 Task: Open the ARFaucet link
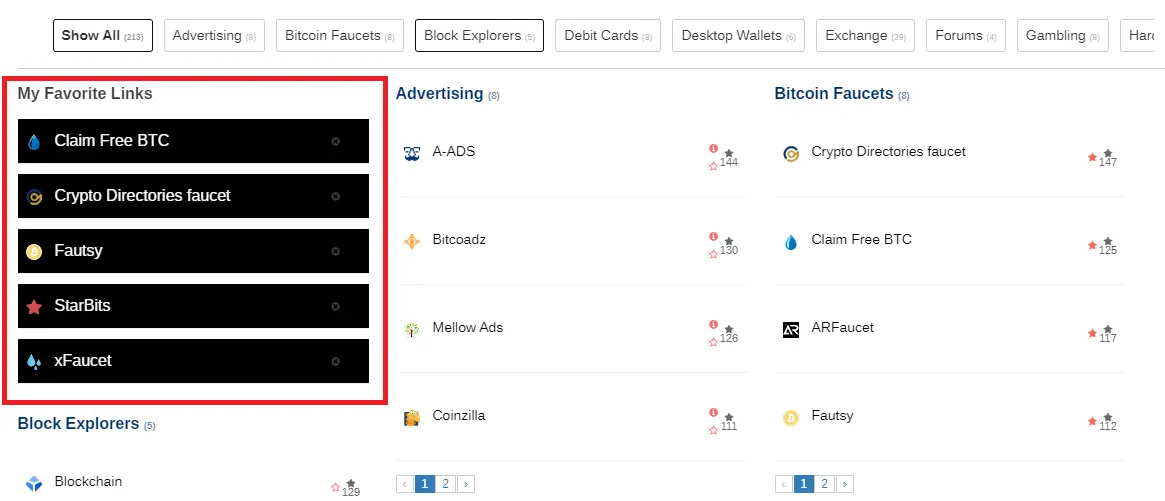pyautogui.click(x=843, y=328)
